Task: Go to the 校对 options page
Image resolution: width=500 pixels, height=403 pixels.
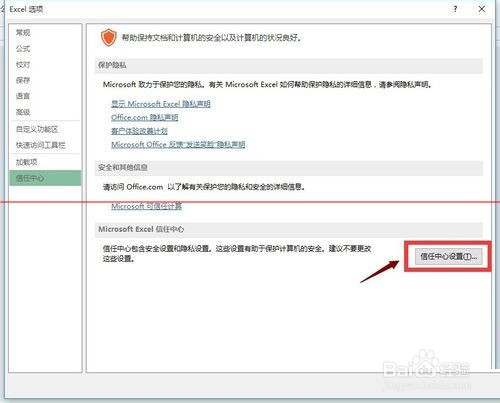Action: pyautogui.click(x=23, y=65)
